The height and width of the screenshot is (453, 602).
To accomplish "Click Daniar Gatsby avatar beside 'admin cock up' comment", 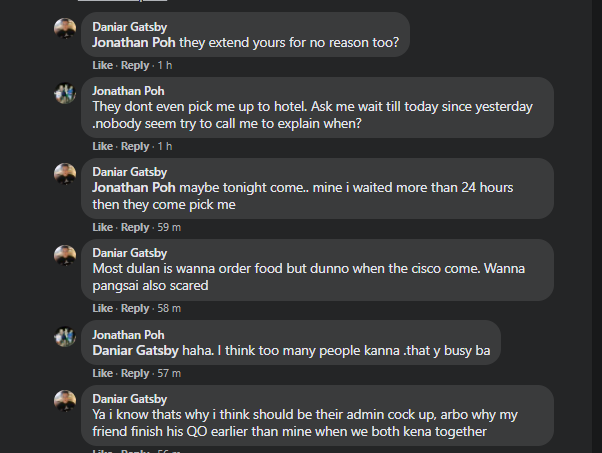I will 65,401.
